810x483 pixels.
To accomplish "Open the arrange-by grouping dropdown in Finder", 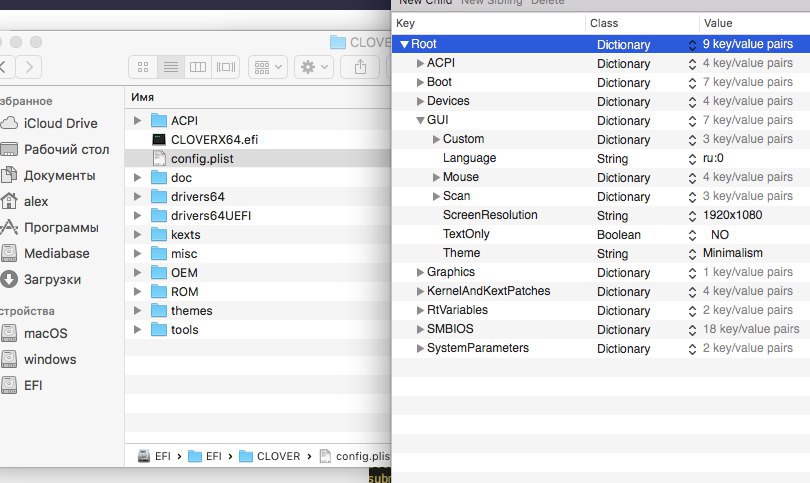I will (268, 67).
